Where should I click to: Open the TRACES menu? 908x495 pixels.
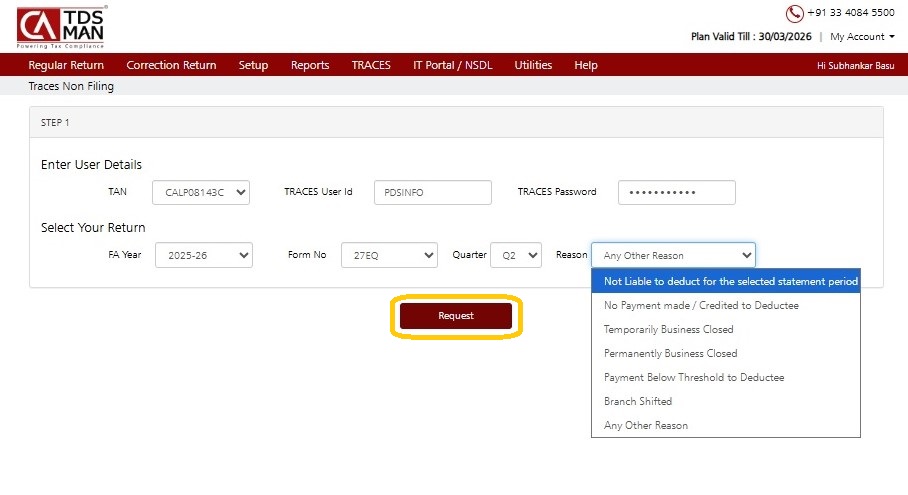pyautogui.click(x=371, y=65)
